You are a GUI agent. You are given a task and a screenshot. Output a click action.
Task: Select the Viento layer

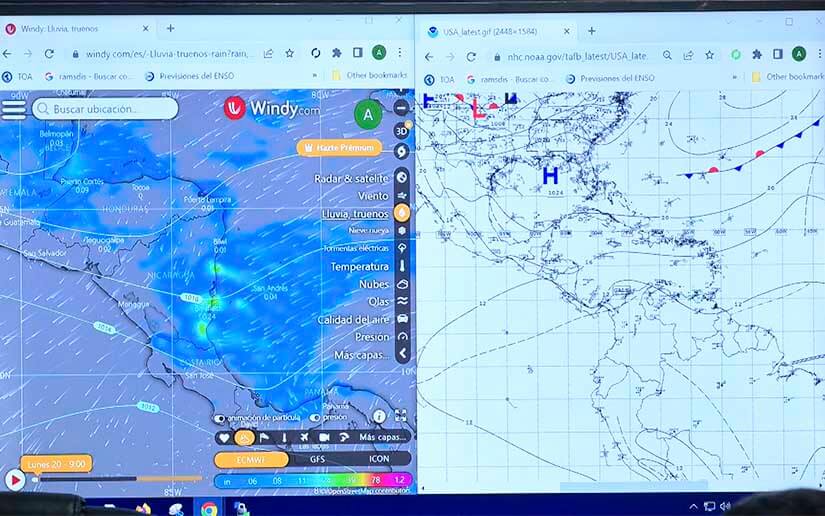373,196
